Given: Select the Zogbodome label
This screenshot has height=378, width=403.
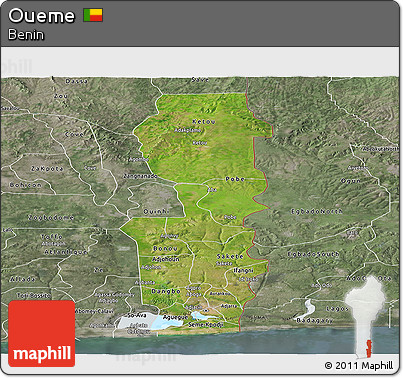Looking at the screenshot, I should [51, 218].
